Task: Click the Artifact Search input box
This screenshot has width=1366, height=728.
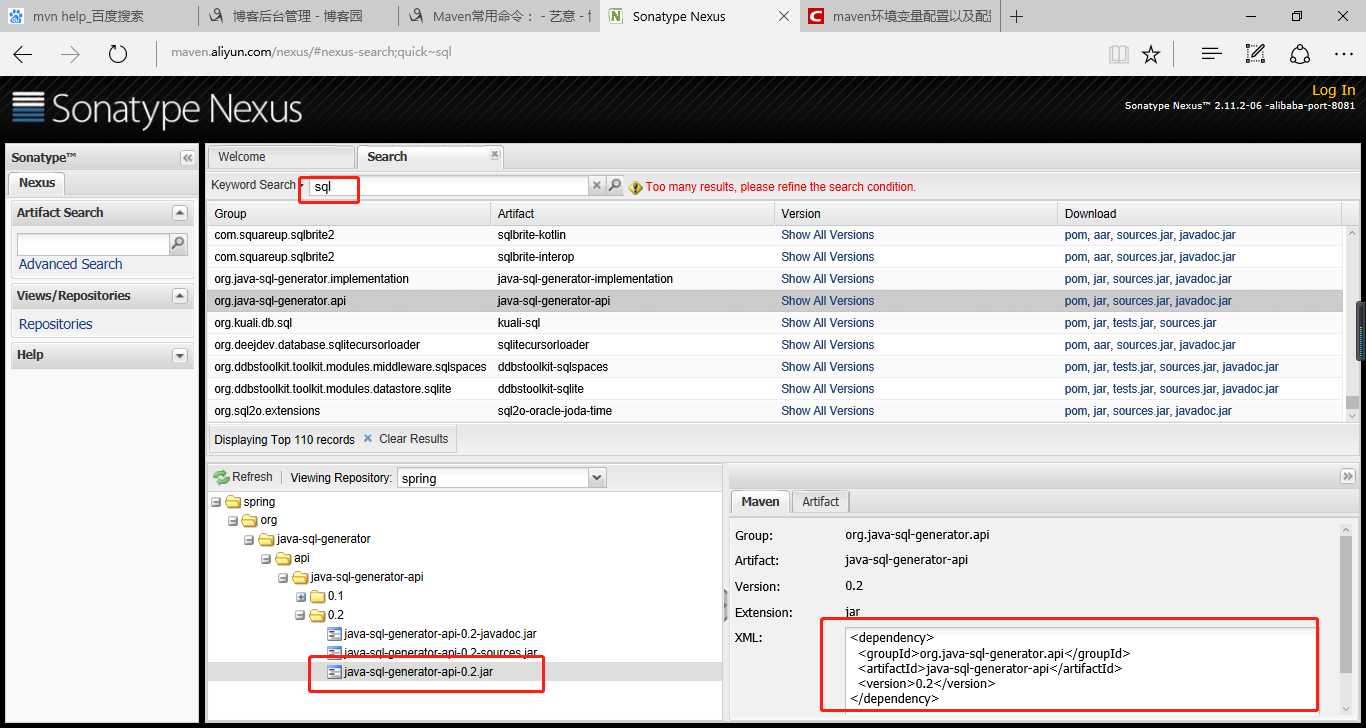Action: point(94,243)
